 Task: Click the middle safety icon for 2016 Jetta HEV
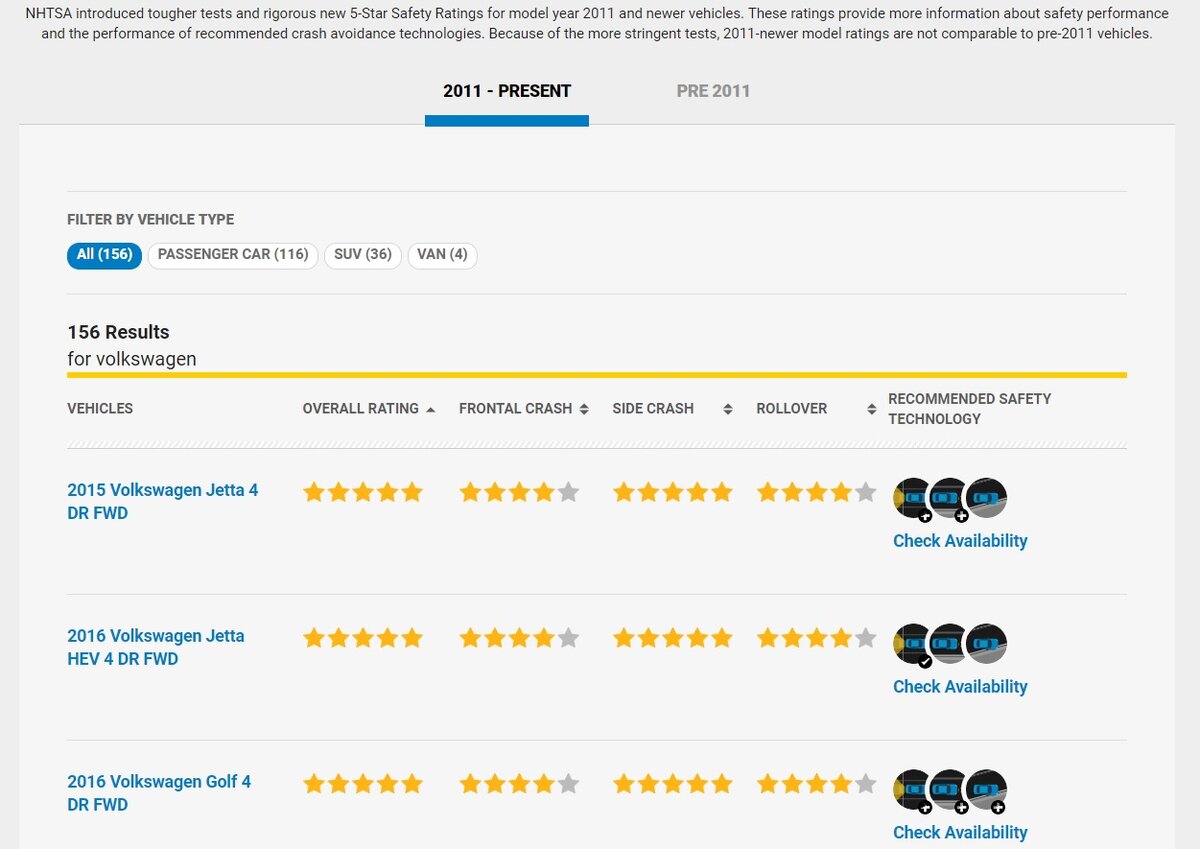point(949,644)
